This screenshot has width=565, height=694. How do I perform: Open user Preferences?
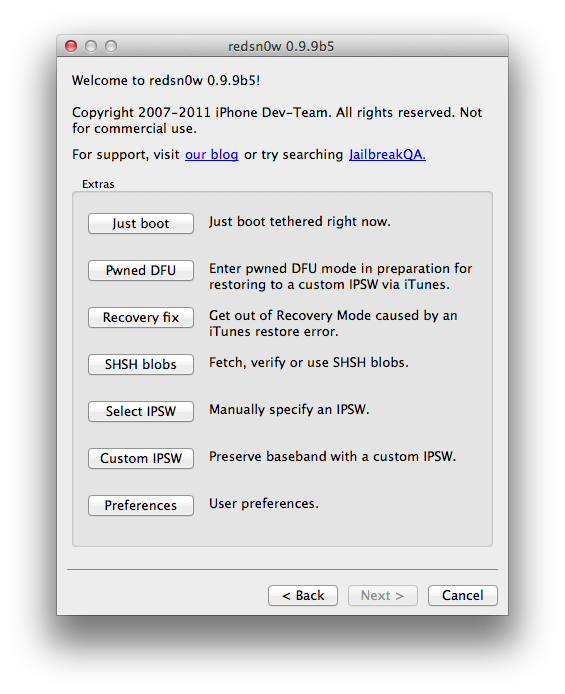coord(141,505)
